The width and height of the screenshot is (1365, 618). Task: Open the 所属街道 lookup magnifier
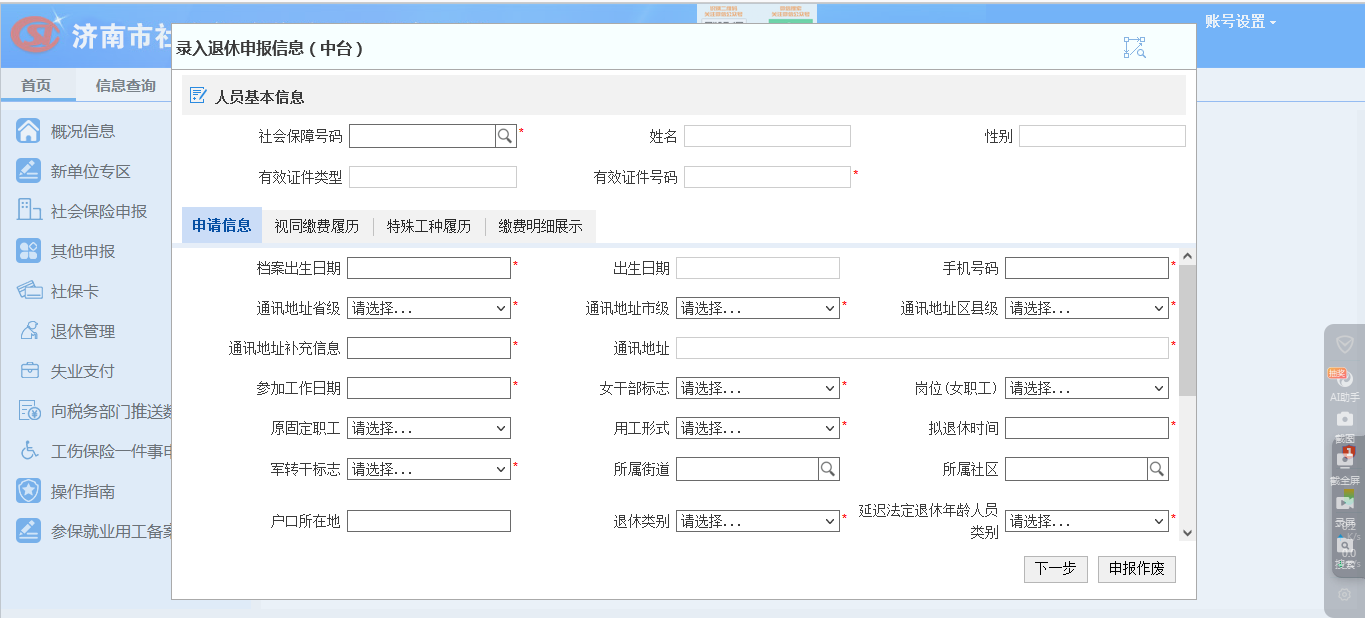[x=829, y=469]
